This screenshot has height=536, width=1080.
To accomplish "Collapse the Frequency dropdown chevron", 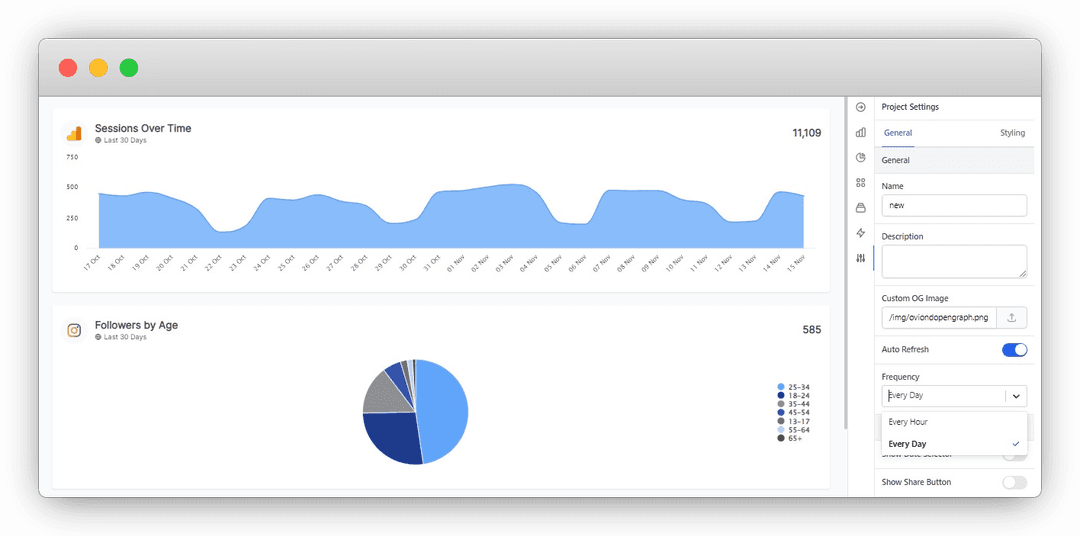I will click(1017, 396).
